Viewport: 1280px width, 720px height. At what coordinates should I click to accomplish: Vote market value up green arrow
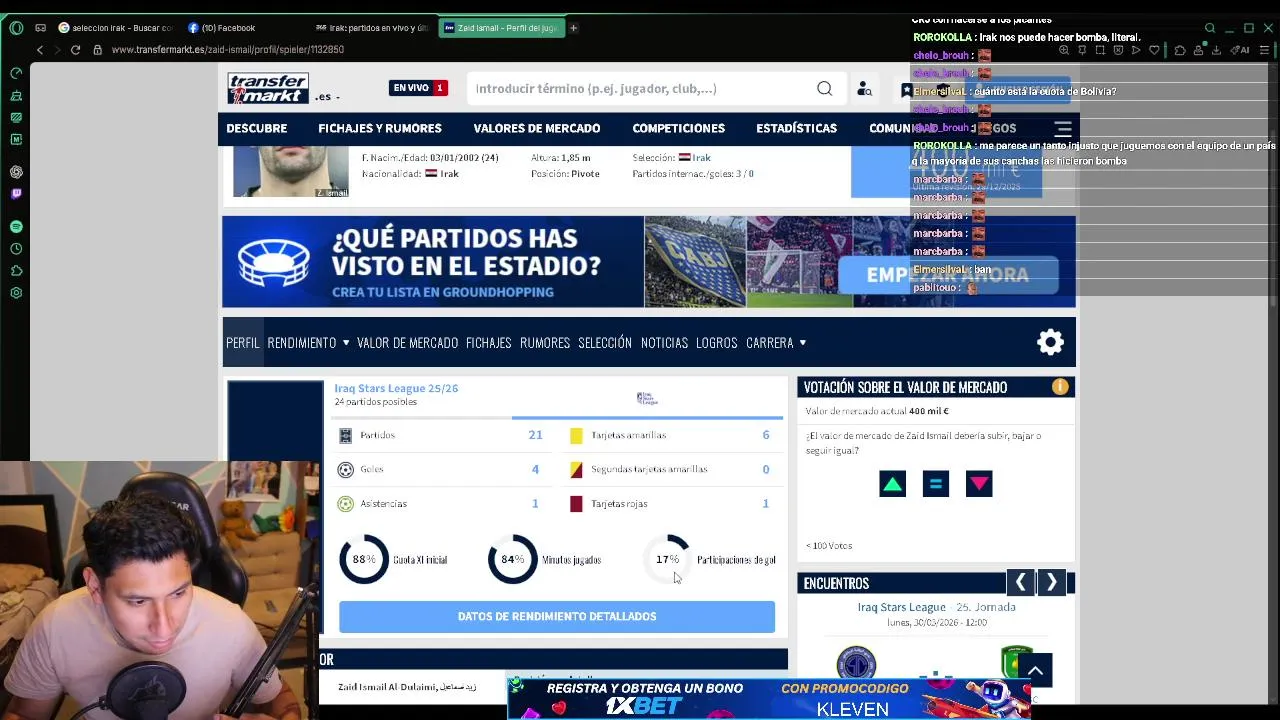892,485
